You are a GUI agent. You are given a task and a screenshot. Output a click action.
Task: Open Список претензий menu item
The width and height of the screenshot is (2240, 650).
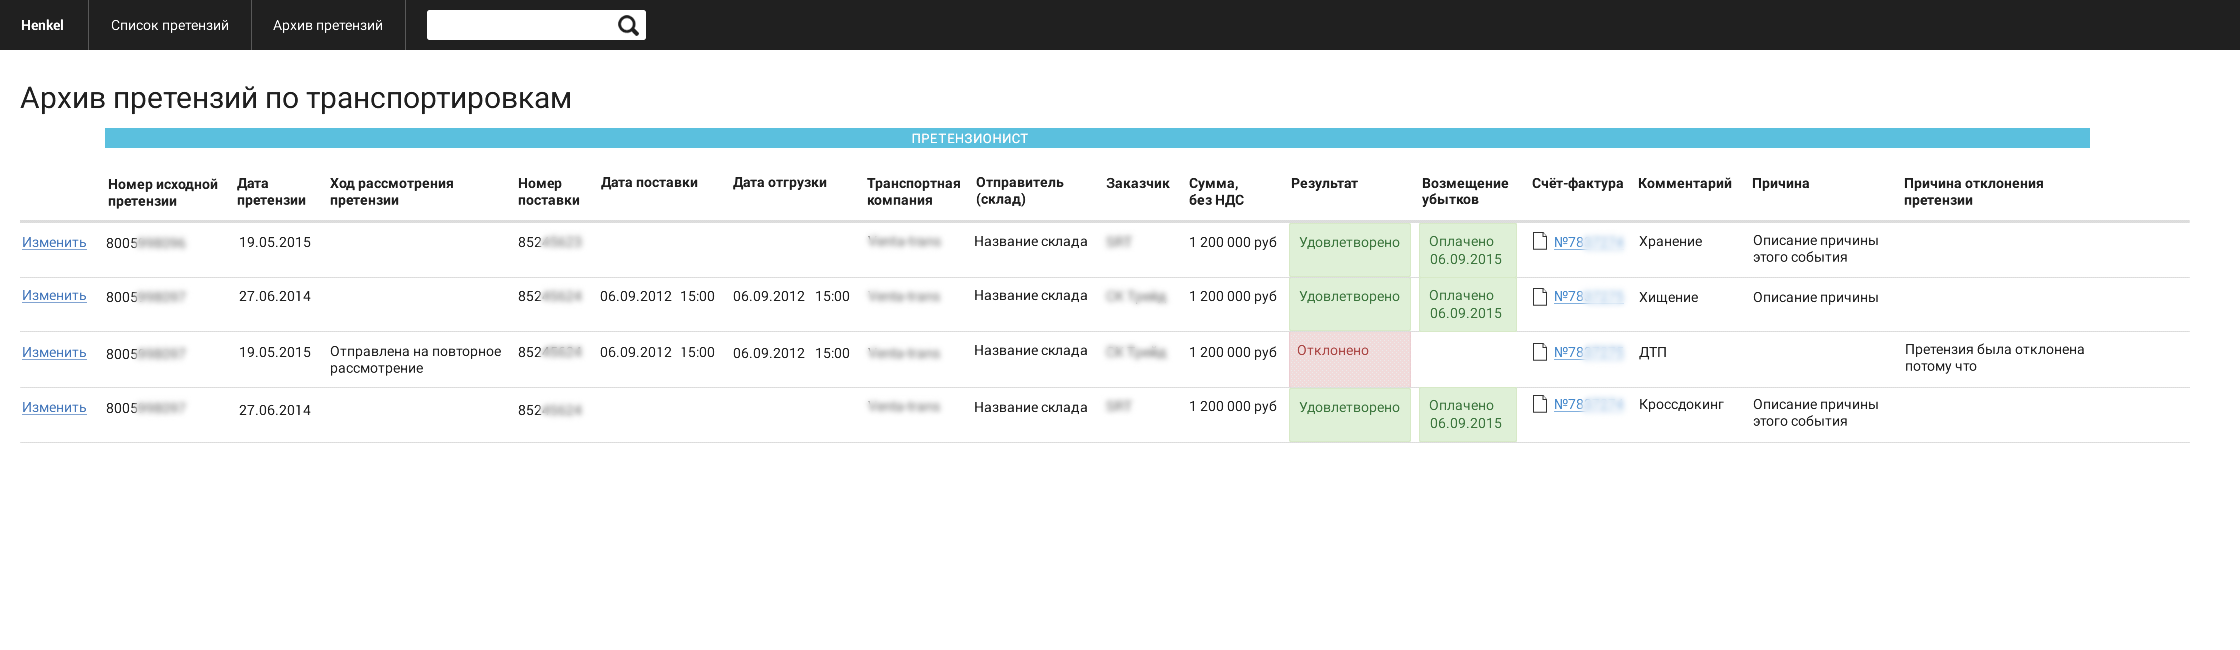[x=170, y=25]
